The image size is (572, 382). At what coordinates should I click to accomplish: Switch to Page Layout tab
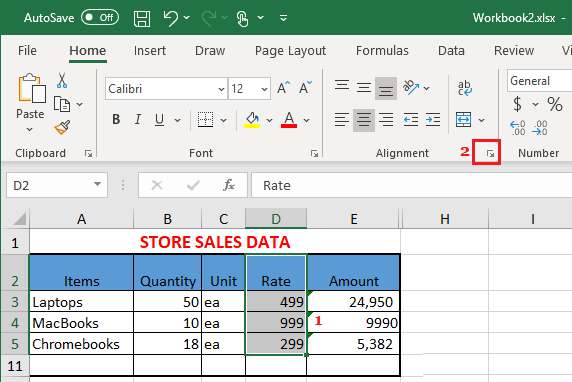pos(290,51)
